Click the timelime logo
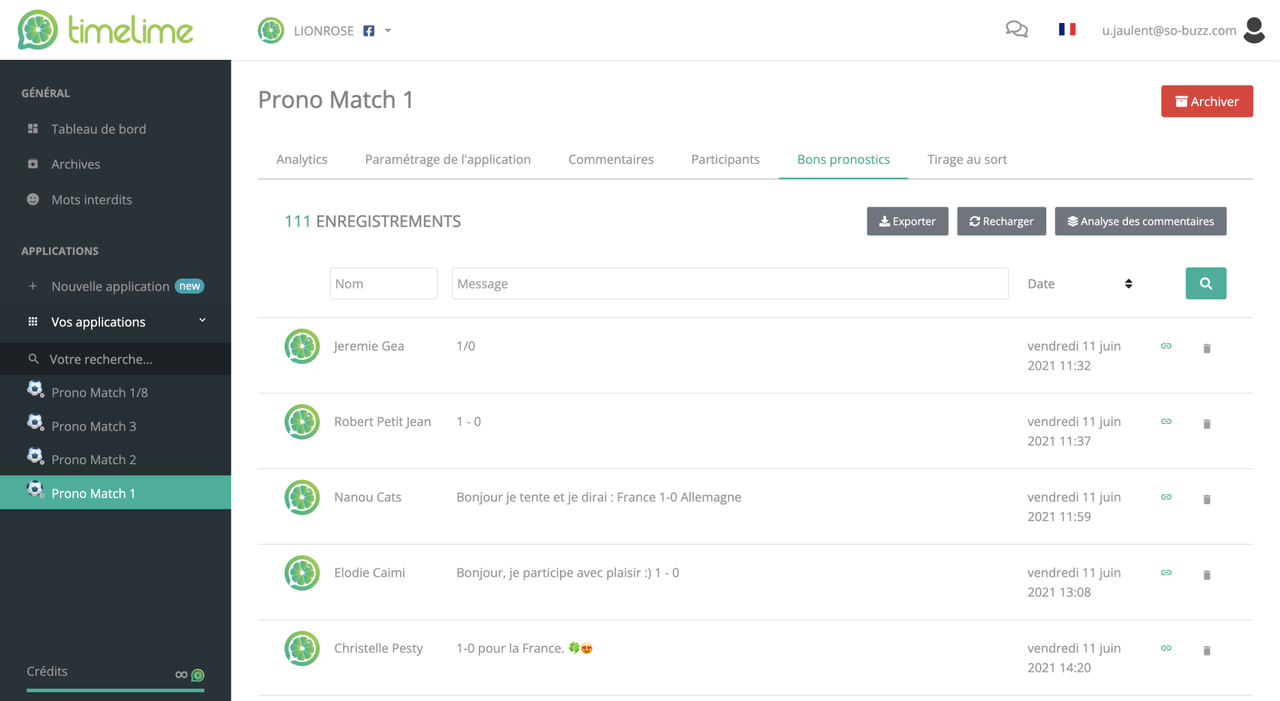This screenshot has height=701, width=1280. [x=105, y=30]
